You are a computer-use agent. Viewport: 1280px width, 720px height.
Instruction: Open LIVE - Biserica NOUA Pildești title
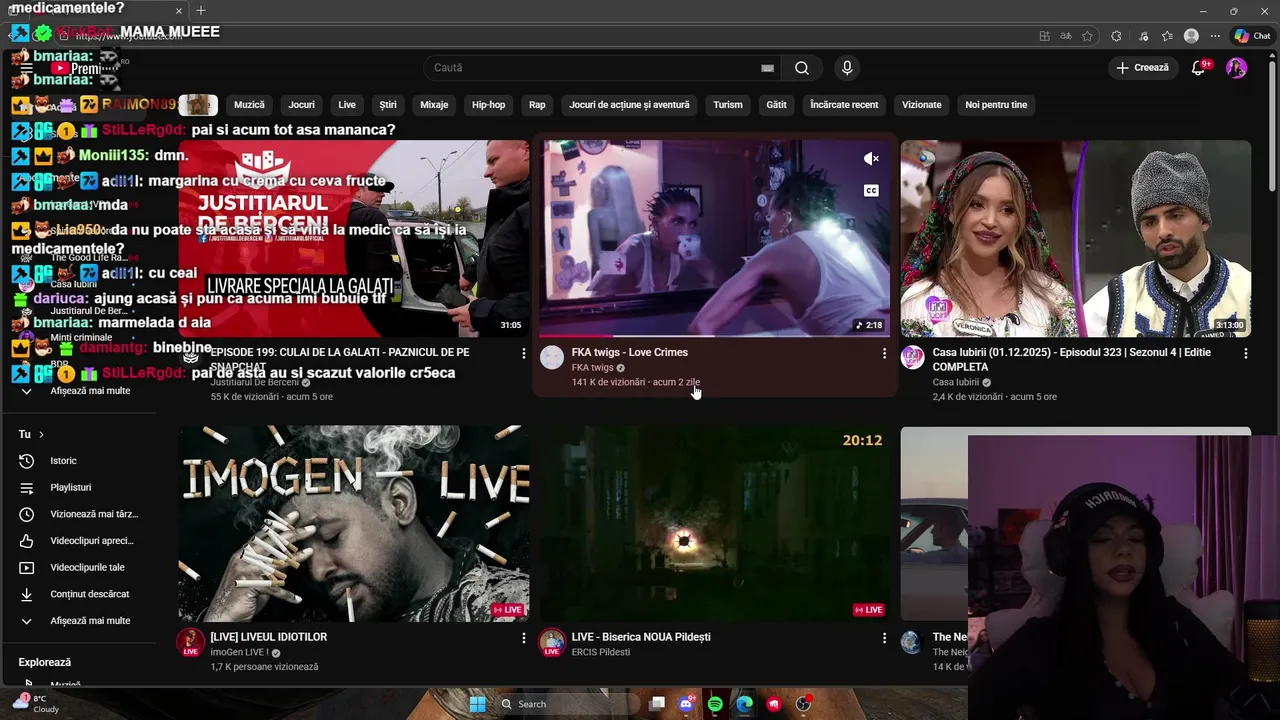641,637
